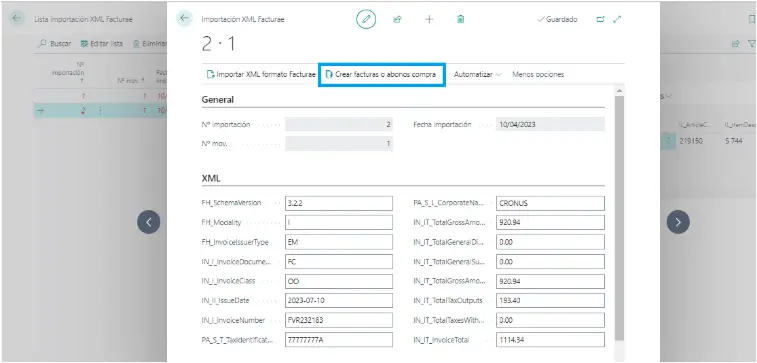757x363 pixels.
Task: Click the IN_I_InvoiceClass field showing OO
Action: 339,281
